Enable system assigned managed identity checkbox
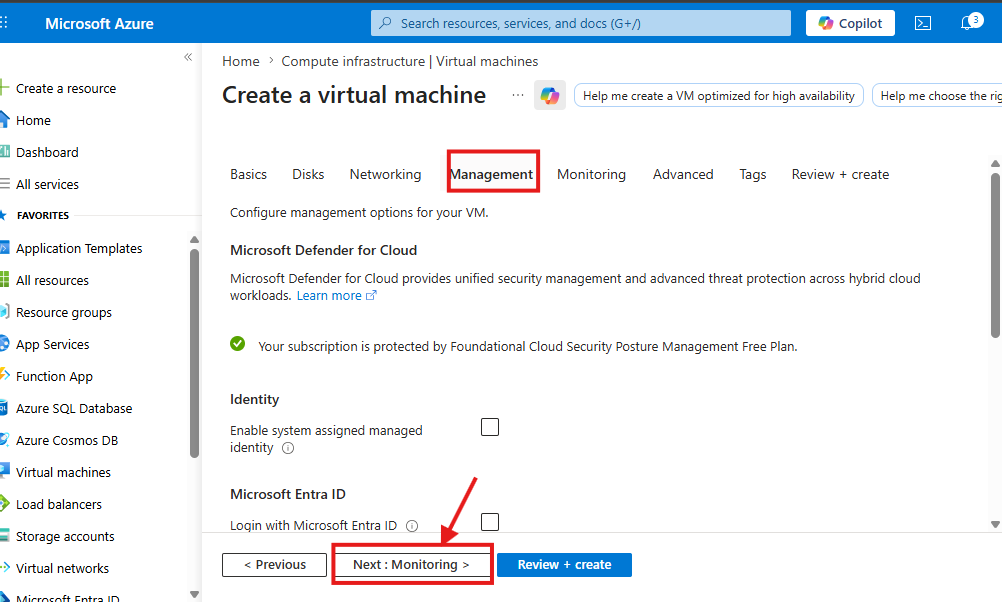The height and width of the screenshot is (602, 1002). [x=490, y=427]
